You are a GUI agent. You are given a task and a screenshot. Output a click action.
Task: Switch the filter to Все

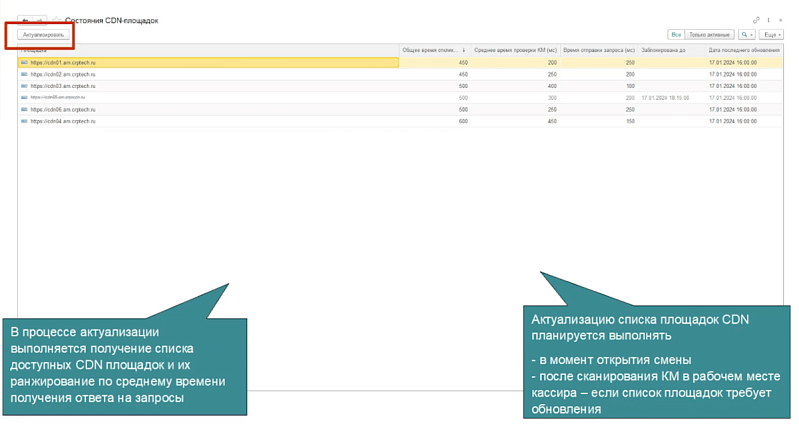tap(676, 35)
